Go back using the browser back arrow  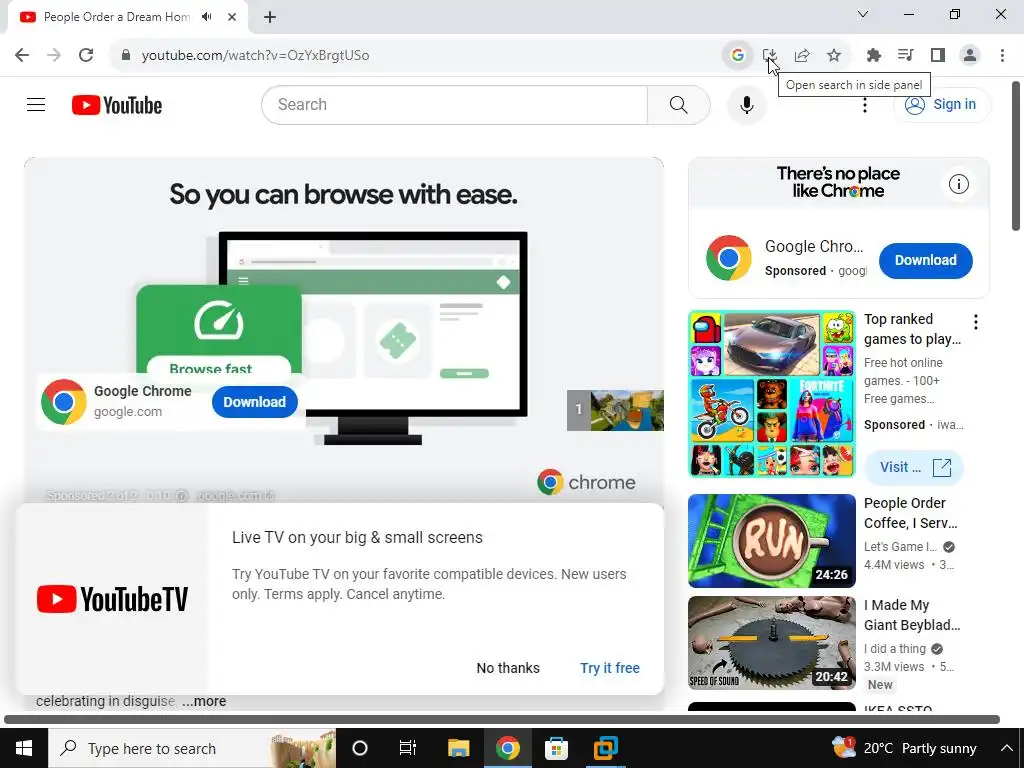point(22,55)
